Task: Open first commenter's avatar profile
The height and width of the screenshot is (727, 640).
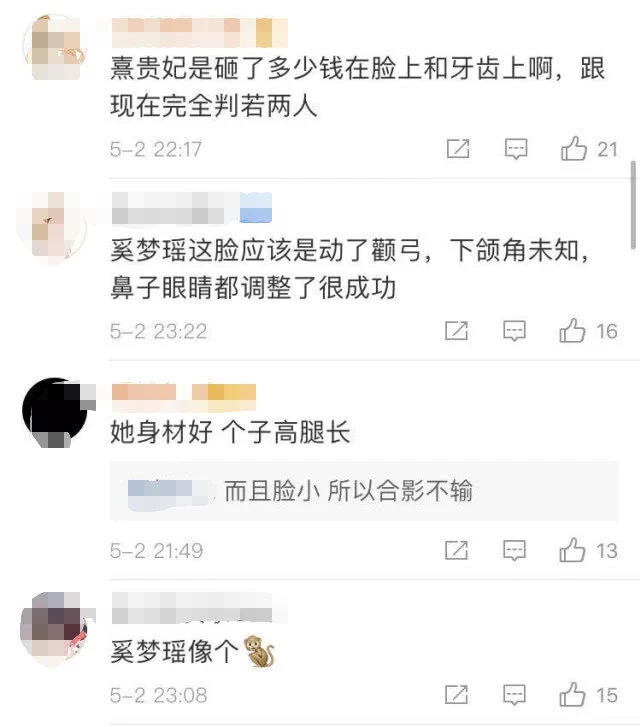Action: 55,47
